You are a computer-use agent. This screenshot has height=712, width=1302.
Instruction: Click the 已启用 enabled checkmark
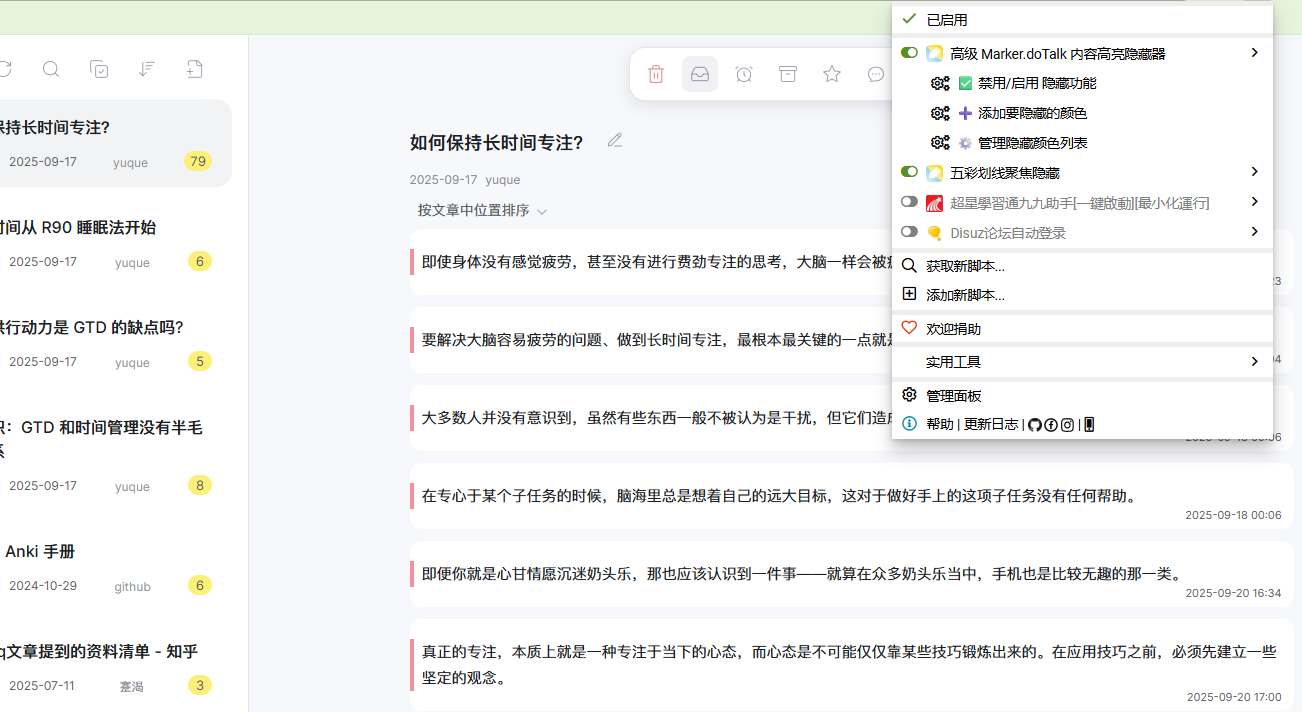(x=909, y=19)
